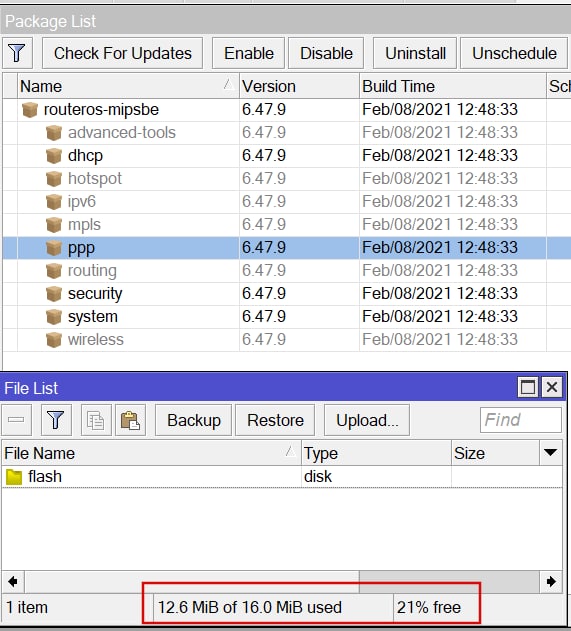This screenshot has height=631, width=571.
Task: Click the build time of the system row
Action: click(439, 316)
